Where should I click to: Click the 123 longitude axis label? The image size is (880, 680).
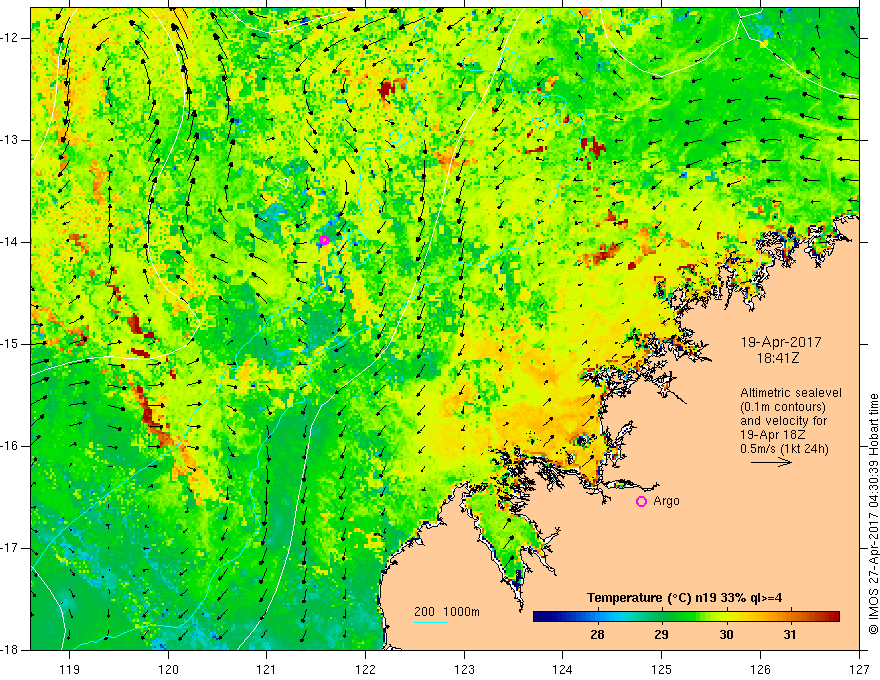pyautogui.click(x=464, y=669)
